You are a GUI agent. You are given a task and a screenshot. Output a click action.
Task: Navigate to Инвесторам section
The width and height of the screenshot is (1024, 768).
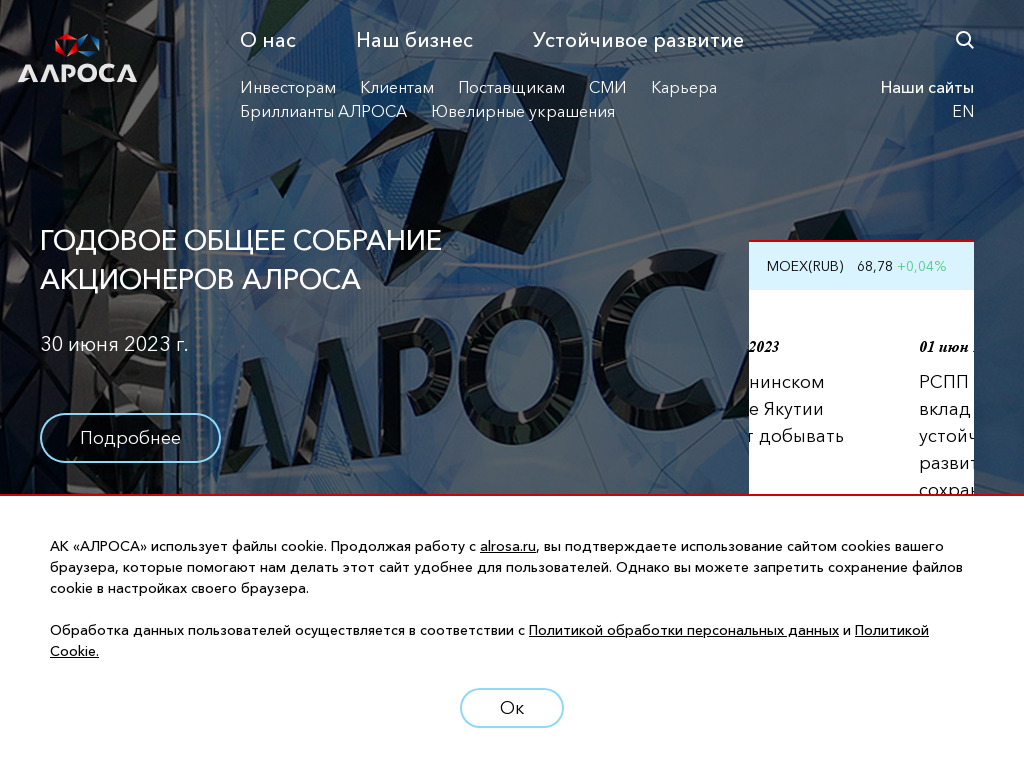[288, 88]
